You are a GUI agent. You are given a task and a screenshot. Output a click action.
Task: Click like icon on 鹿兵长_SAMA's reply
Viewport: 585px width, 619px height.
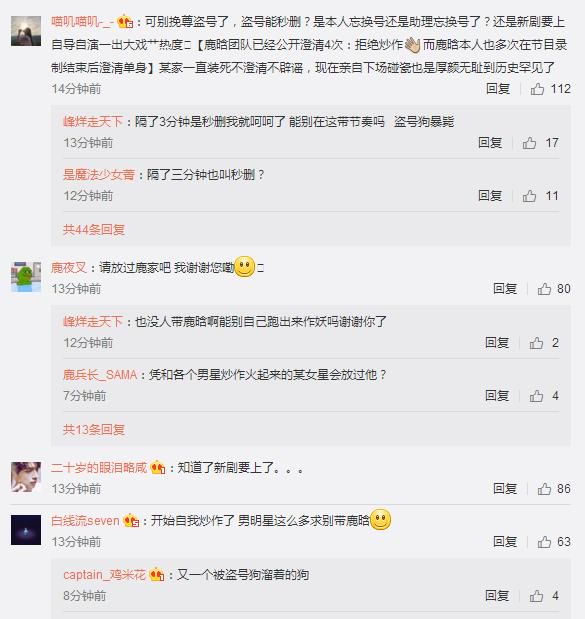pyautogui.click(x=536, y=396)
